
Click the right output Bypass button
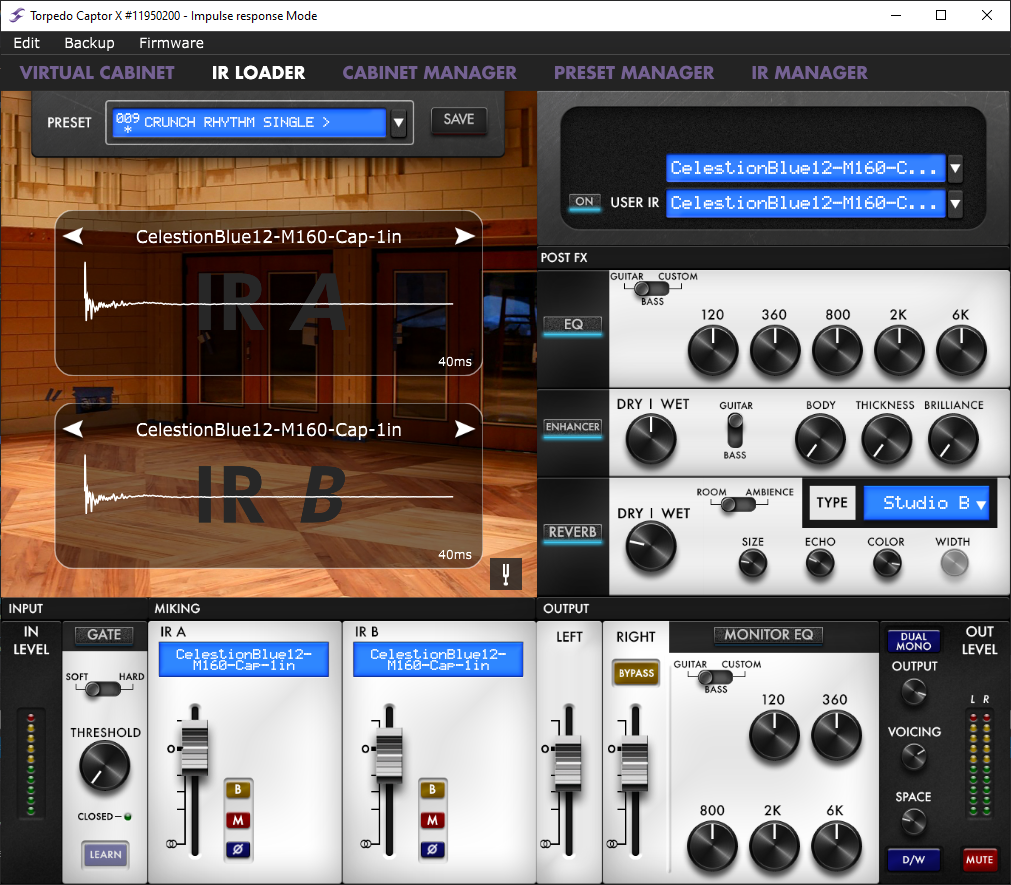tap(636, 674)
